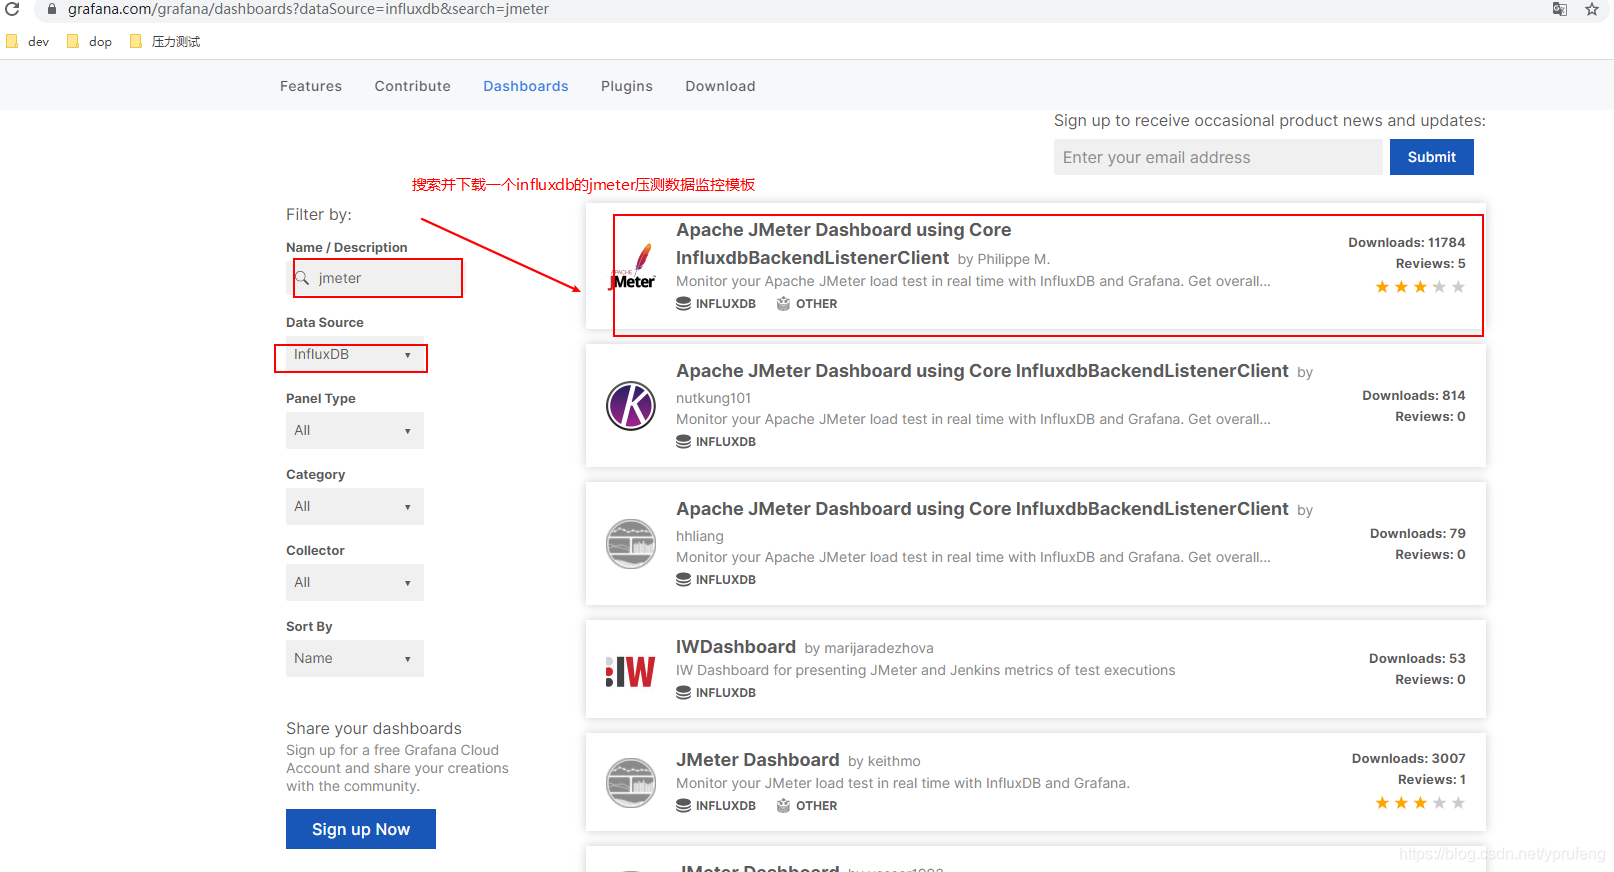Go to the Plugins nav item
This screenshot has width=1614, height=872.
coord(627,86)
